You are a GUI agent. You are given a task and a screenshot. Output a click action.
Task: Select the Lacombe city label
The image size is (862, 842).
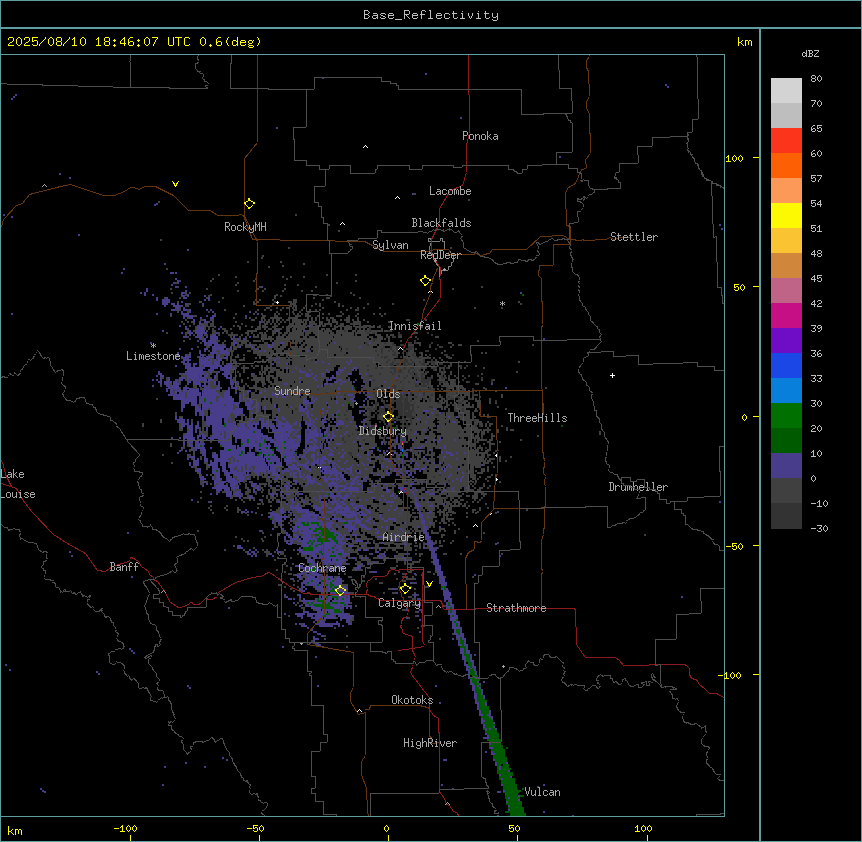pyautogui.click(x=450, y=191)
